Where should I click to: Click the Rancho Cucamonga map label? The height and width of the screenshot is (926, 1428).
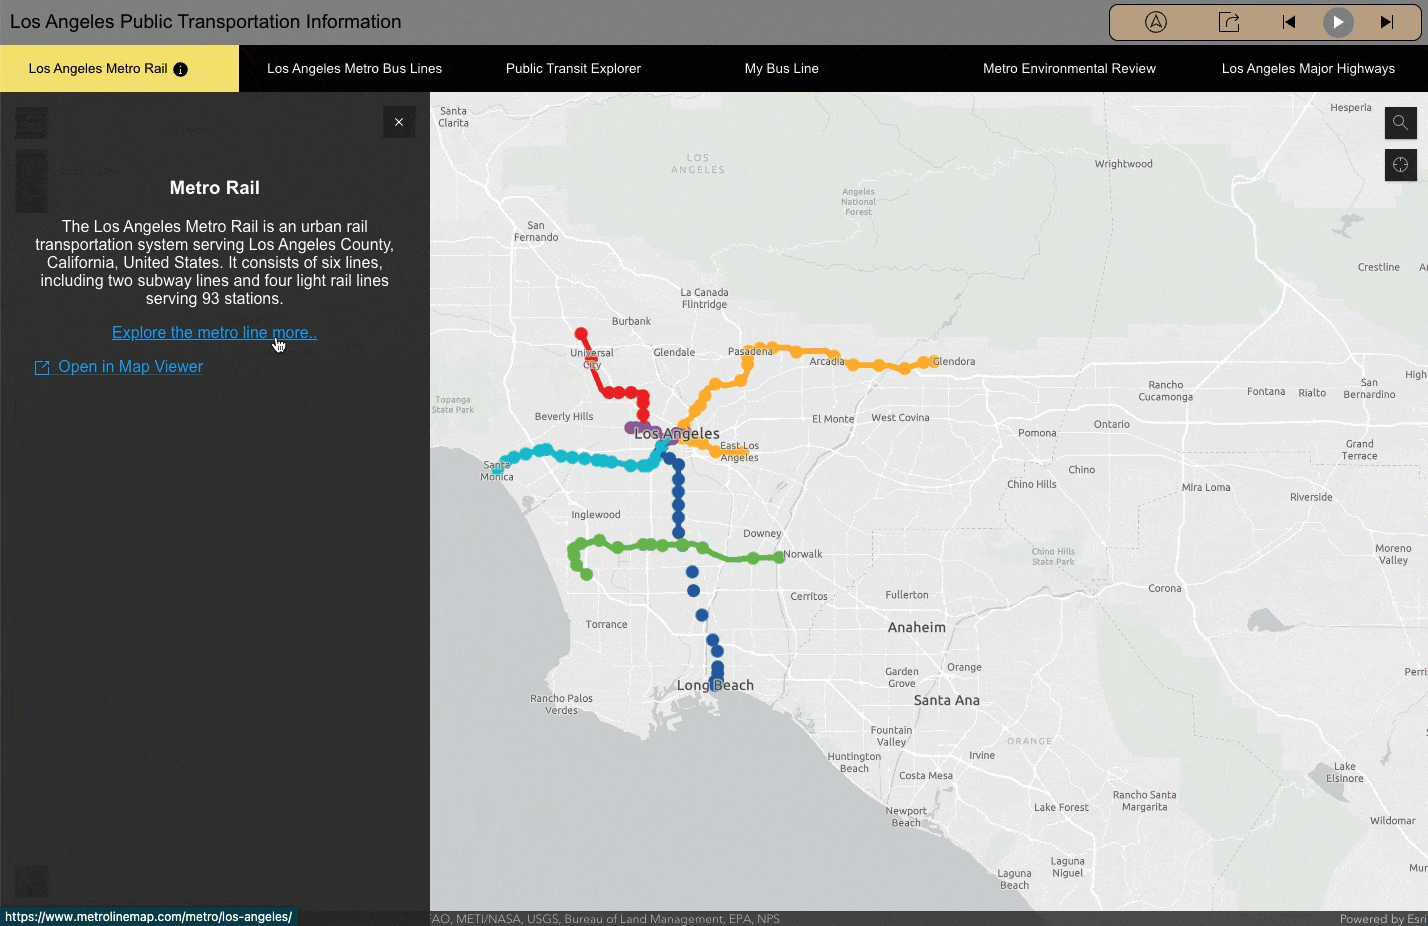click(x=1165, y=391)
